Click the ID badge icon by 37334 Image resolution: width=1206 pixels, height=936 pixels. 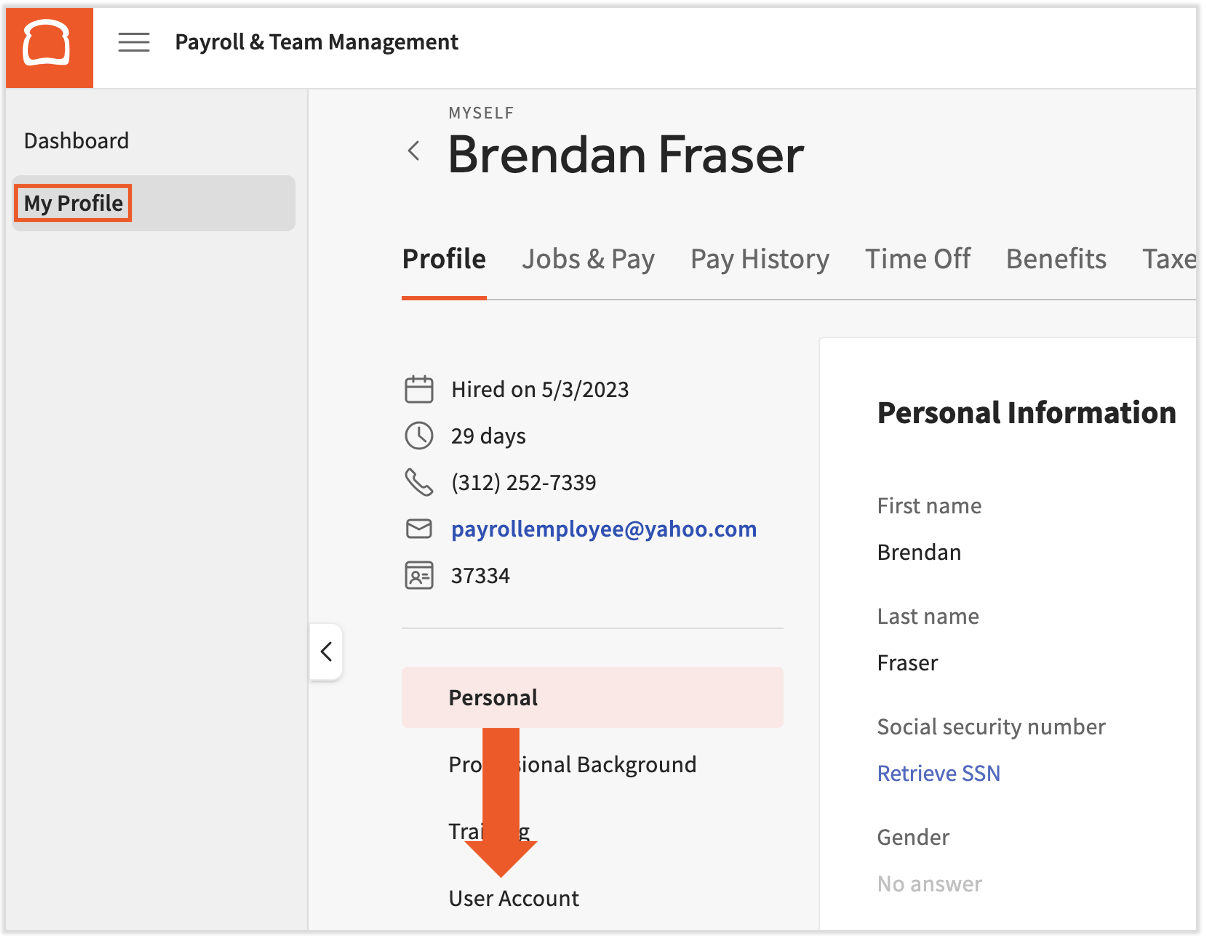[x=418, y=576]
